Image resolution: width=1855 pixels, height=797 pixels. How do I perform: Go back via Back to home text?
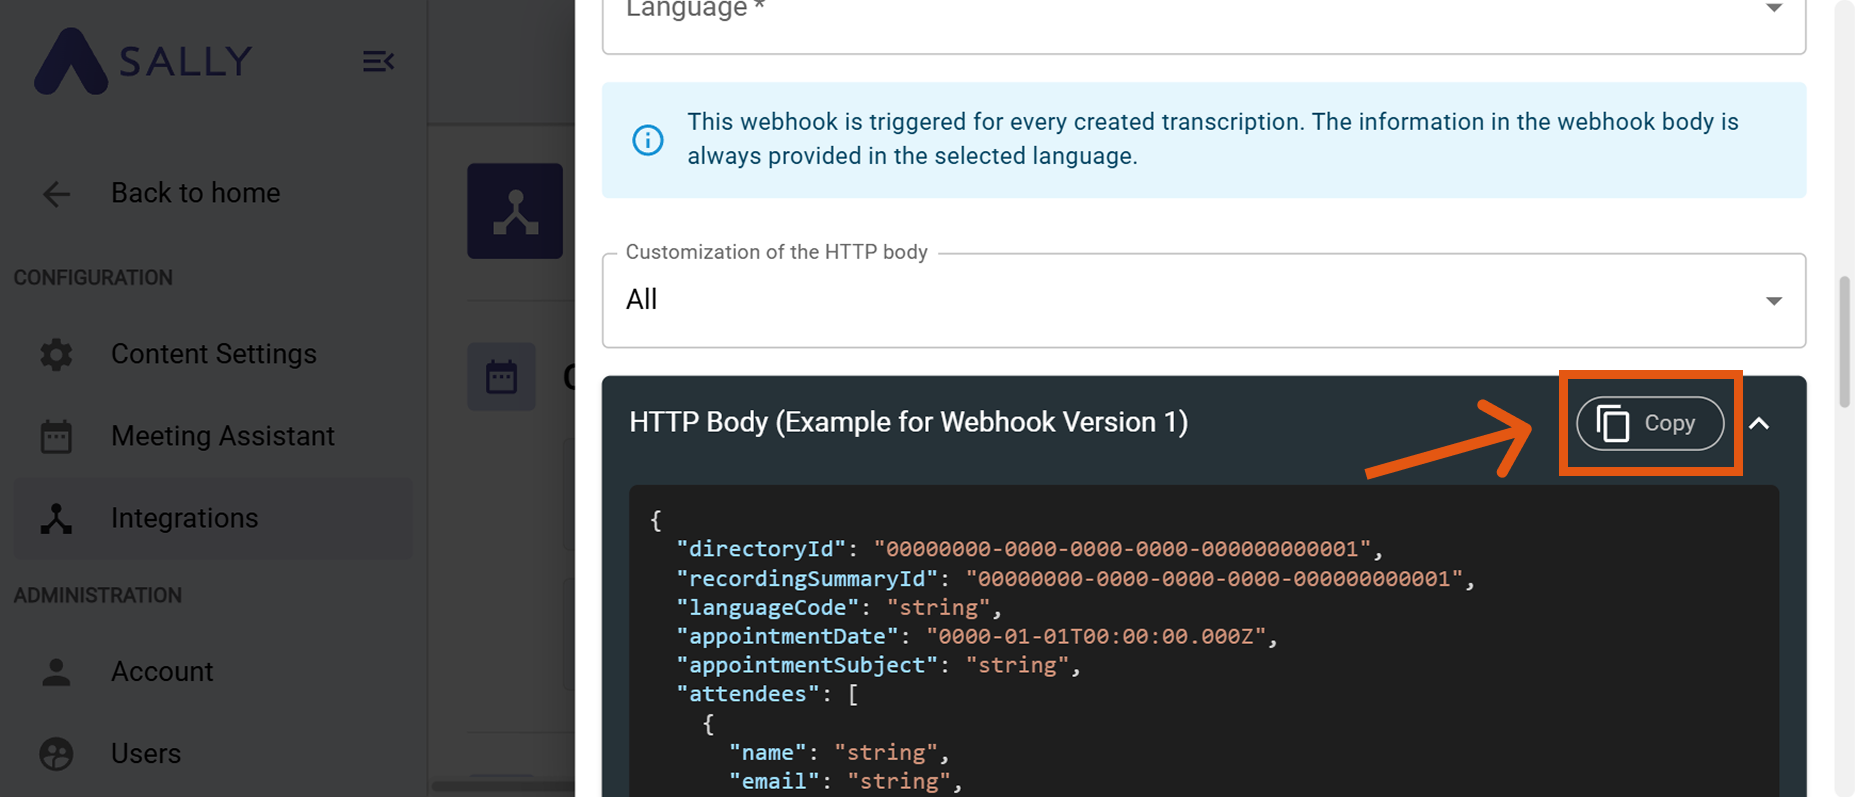coord(195,193)
